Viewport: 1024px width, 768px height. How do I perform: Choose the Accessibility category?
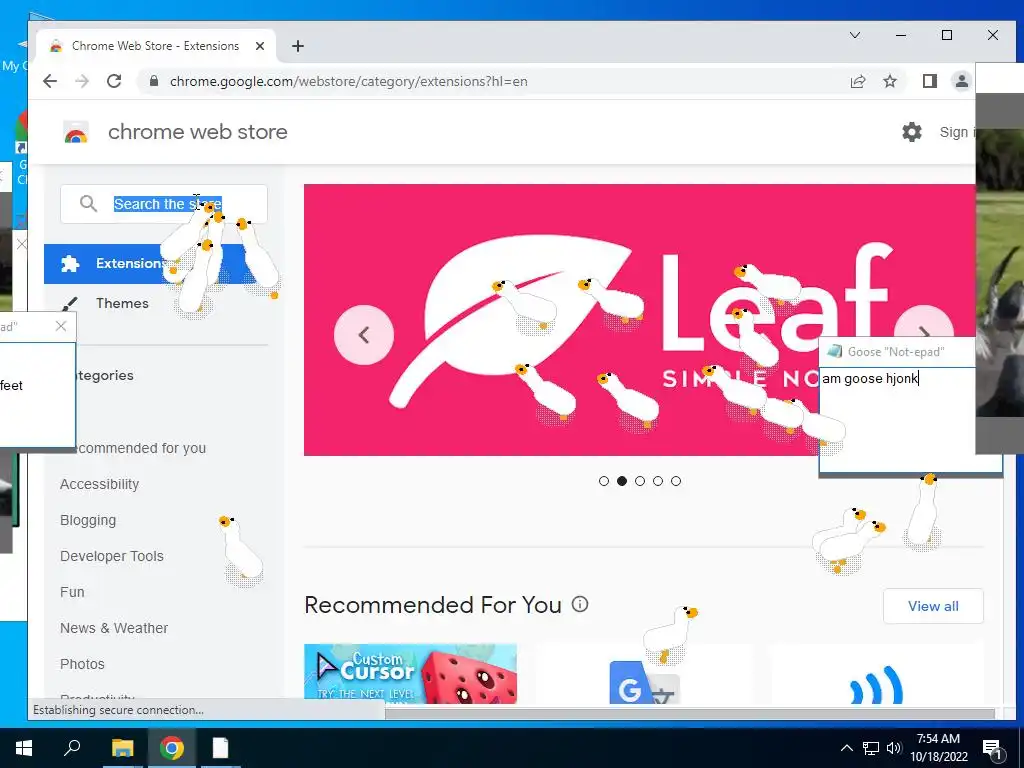click(x=99, y=484)
